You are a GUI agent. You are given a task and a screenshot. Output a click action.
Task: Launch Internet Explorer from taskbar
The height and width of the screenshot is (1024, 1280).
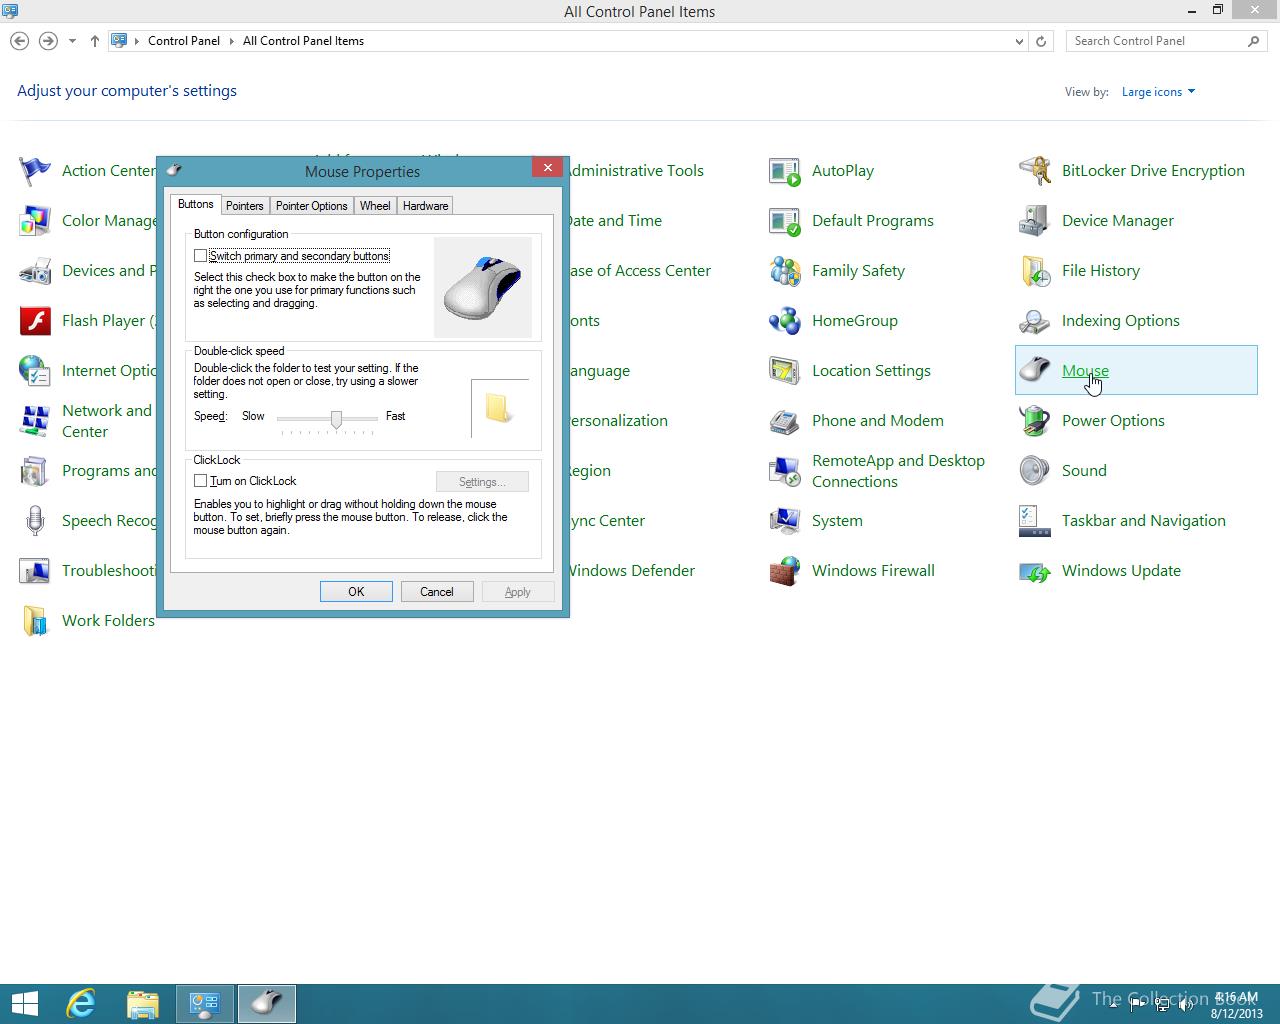pos(81,1003)
